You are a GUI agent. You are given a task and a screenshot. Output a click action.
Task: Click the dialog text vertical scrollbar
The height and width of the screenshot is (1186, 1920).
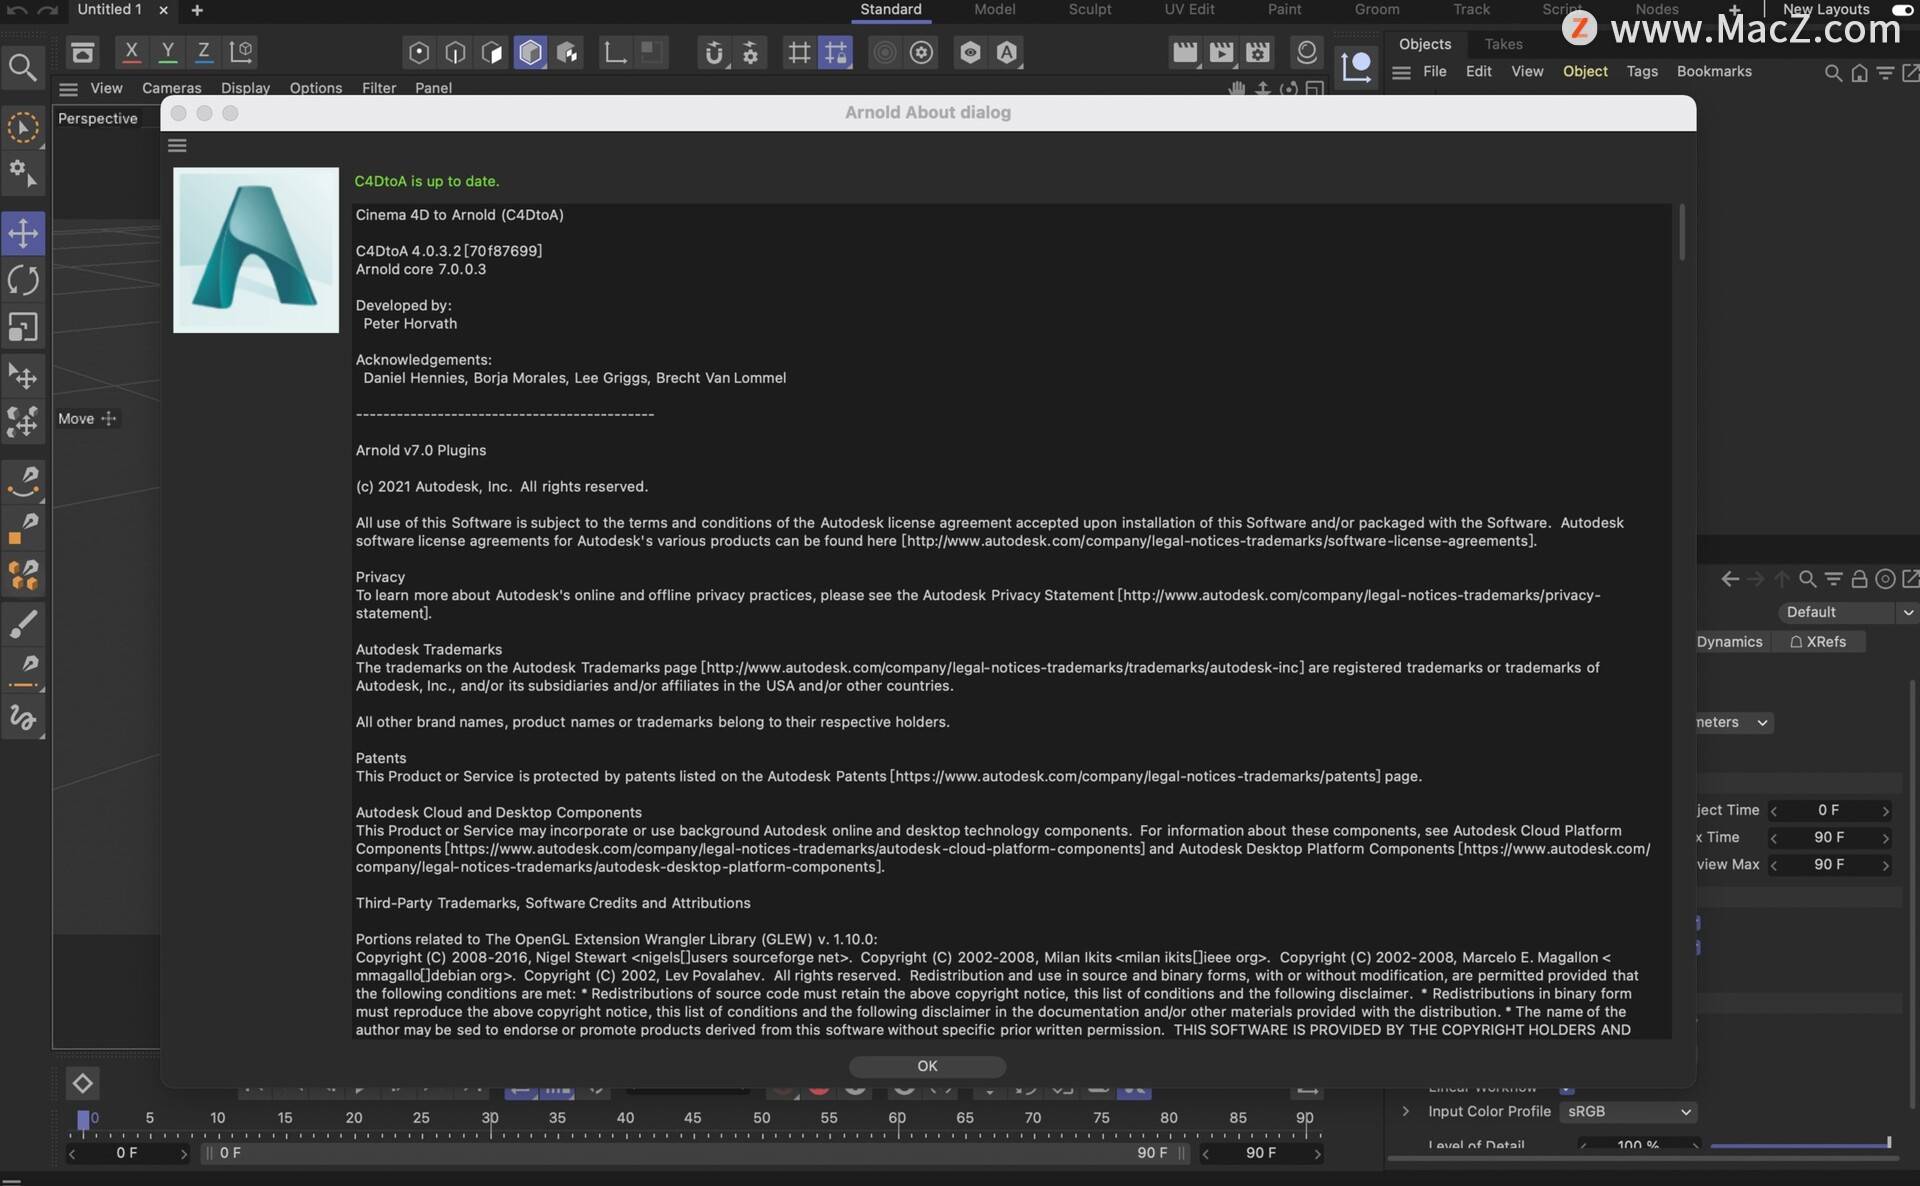1682,232
